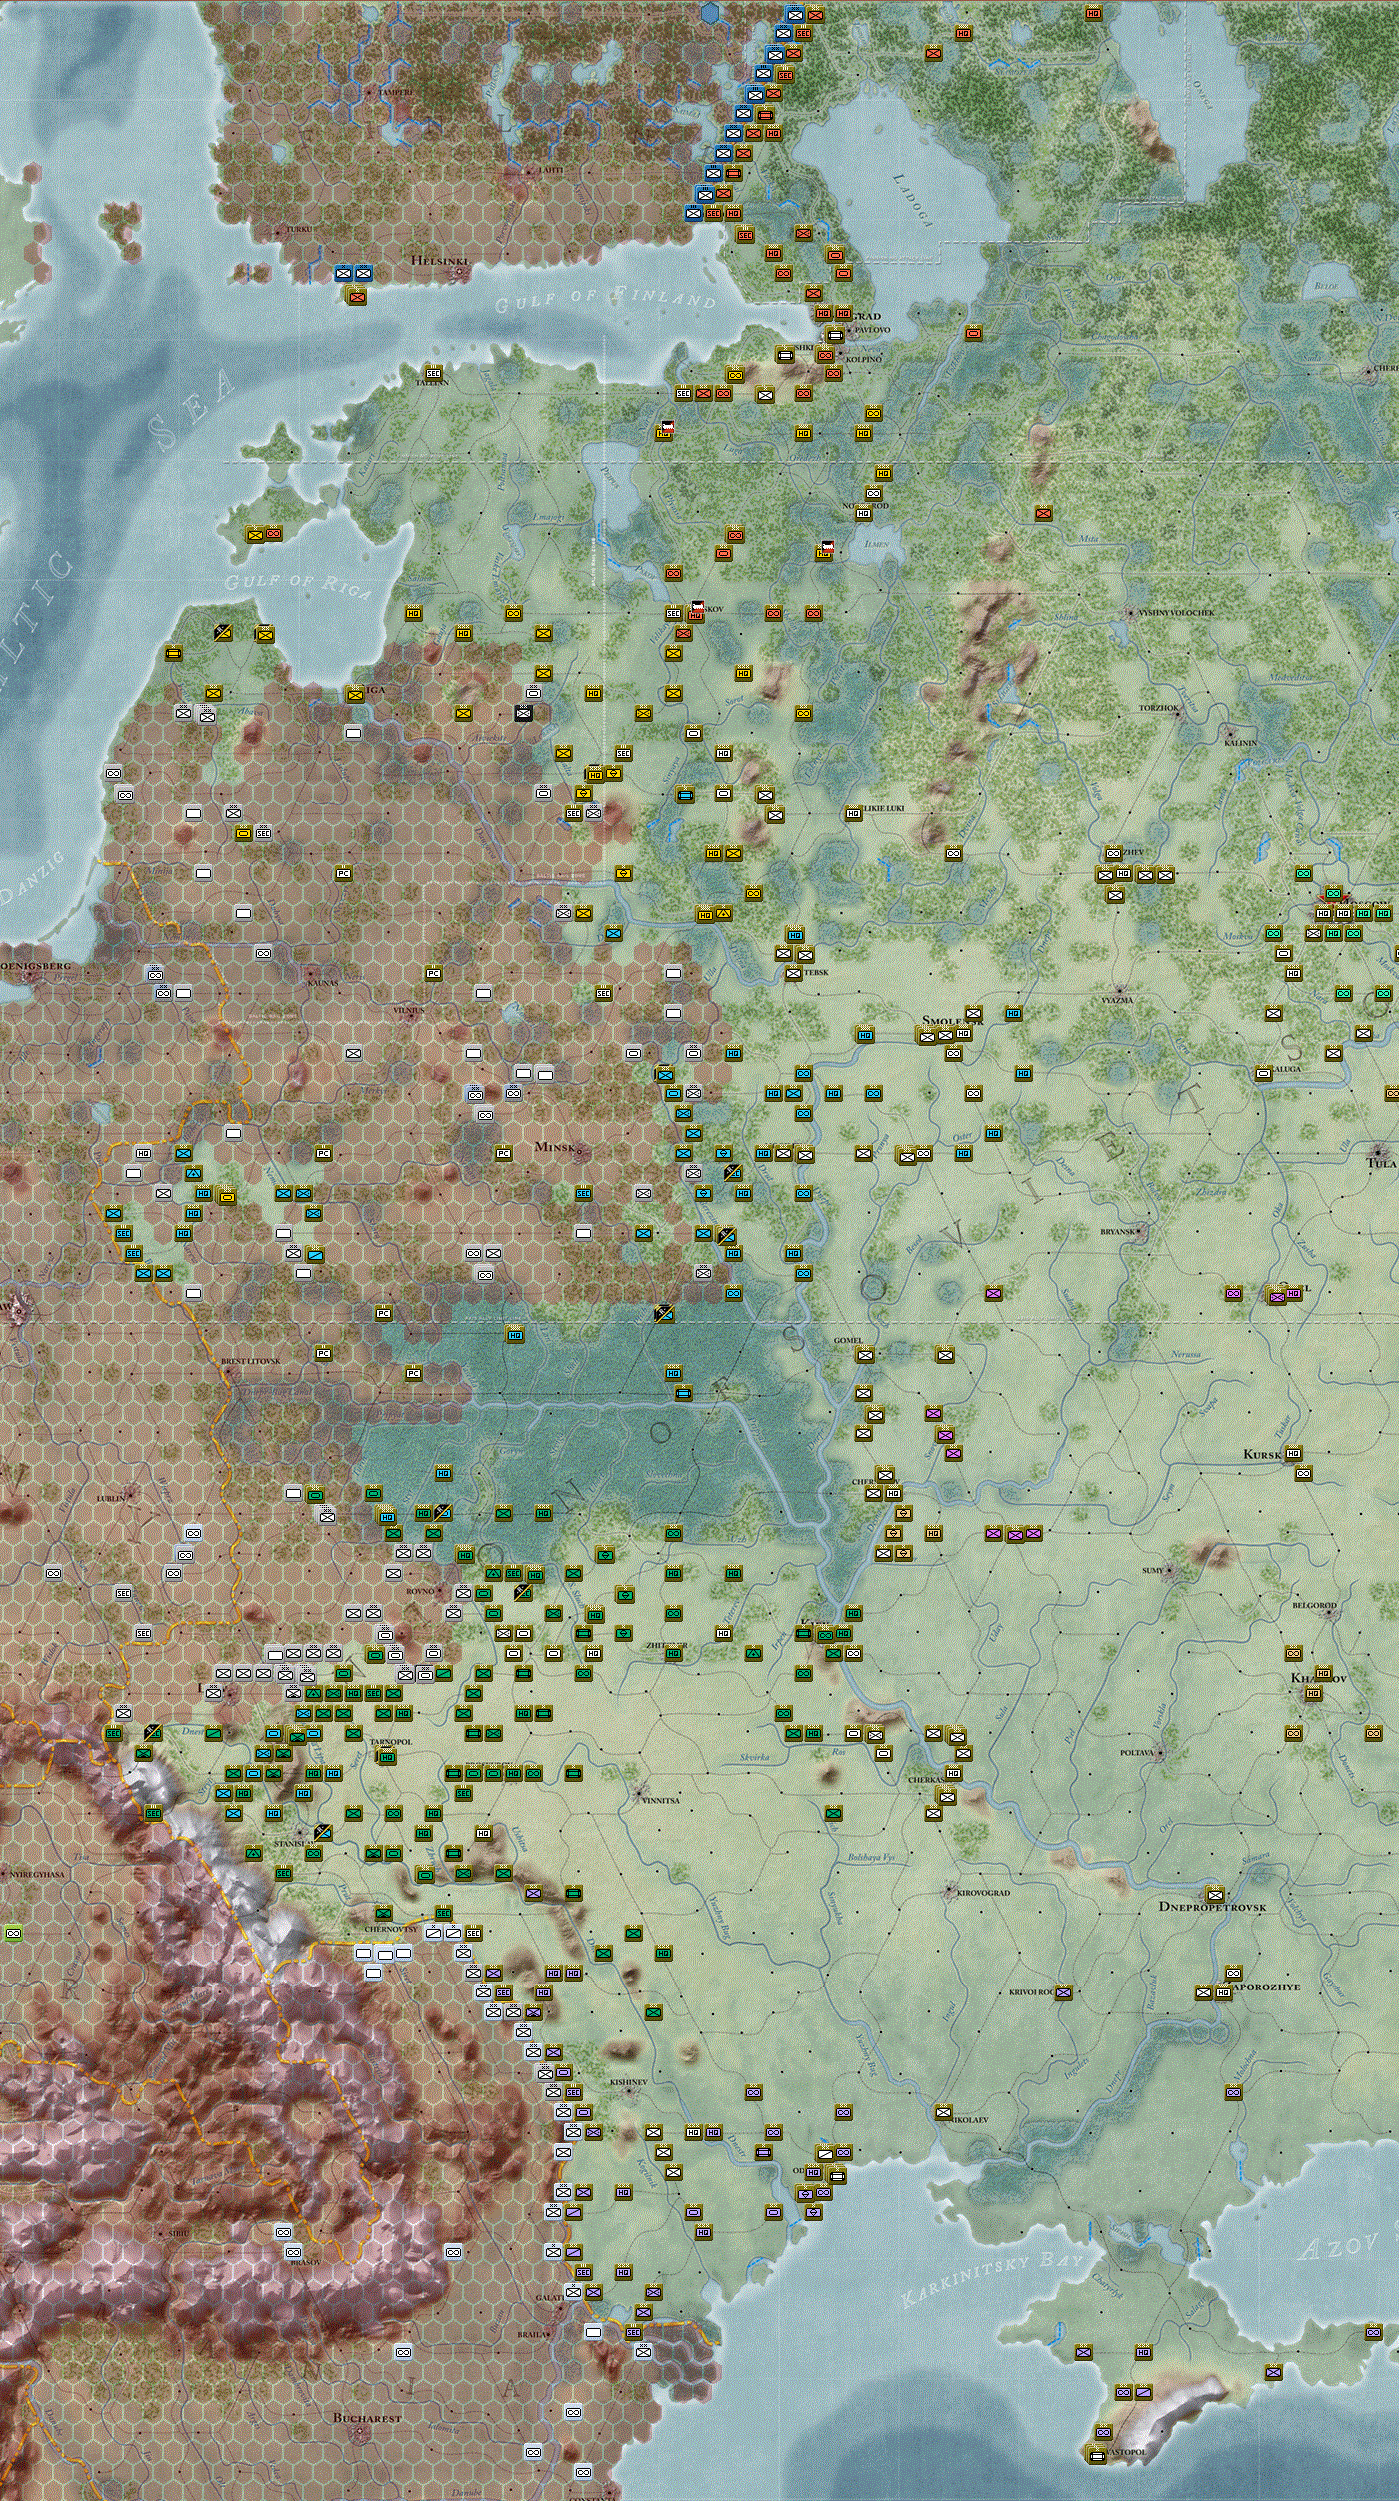Select the HQ counter at Kursk
This screenshot has width=1399, height=2501.
1293,1453
